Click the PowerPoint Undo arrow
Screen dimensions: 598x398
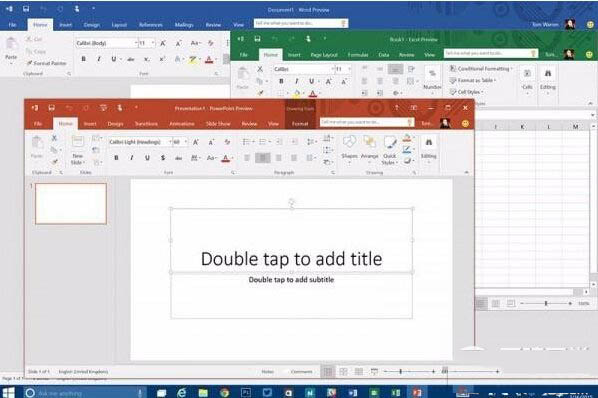(69, 108)
